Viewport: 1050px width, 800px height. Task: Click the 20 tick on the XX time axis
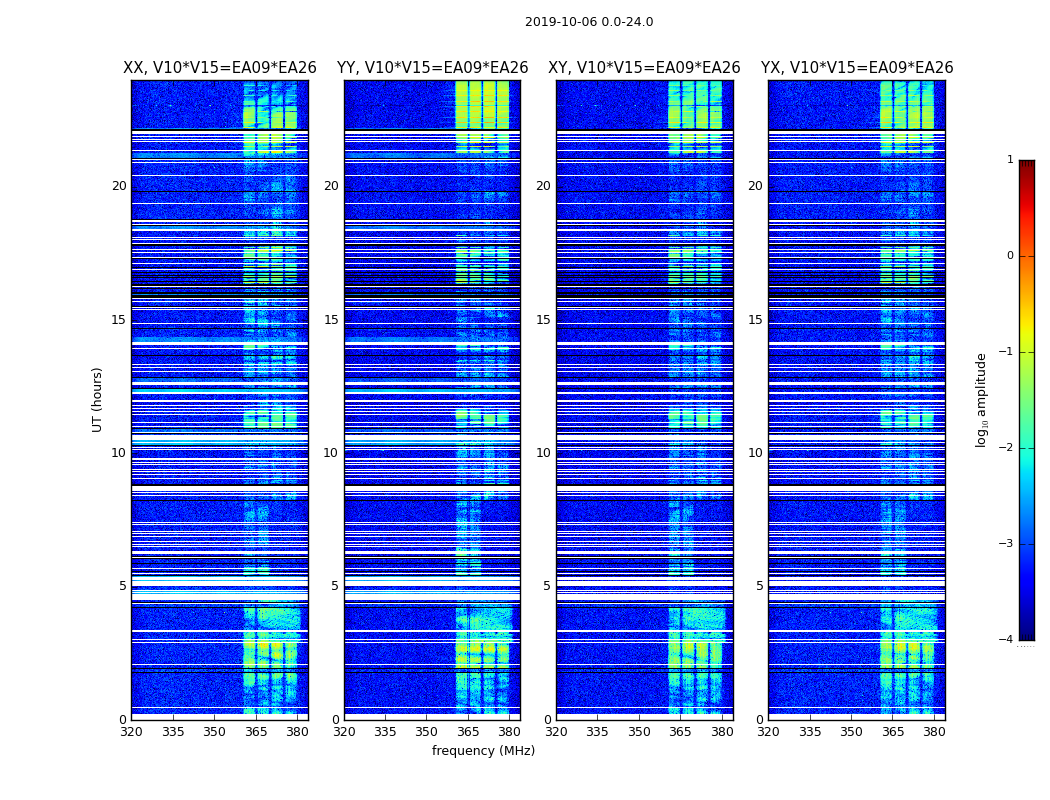click(x=119, y=186)
